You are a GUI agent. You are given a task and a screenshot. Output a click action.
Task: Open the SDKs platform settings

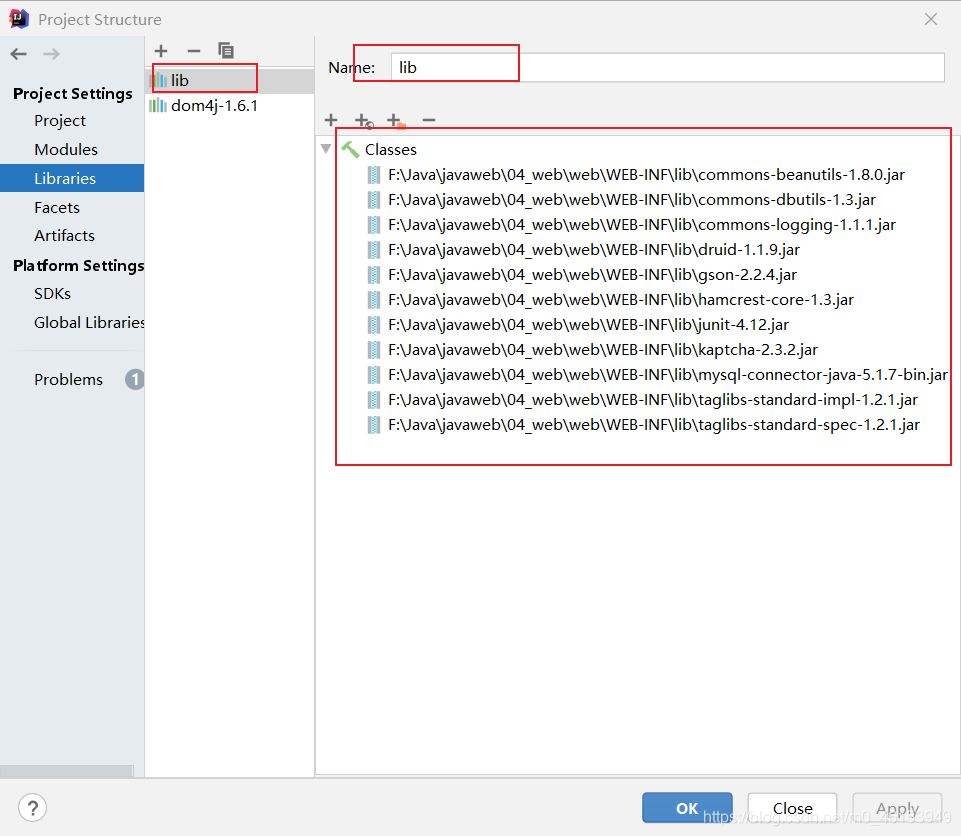click(x=53, y=294)
